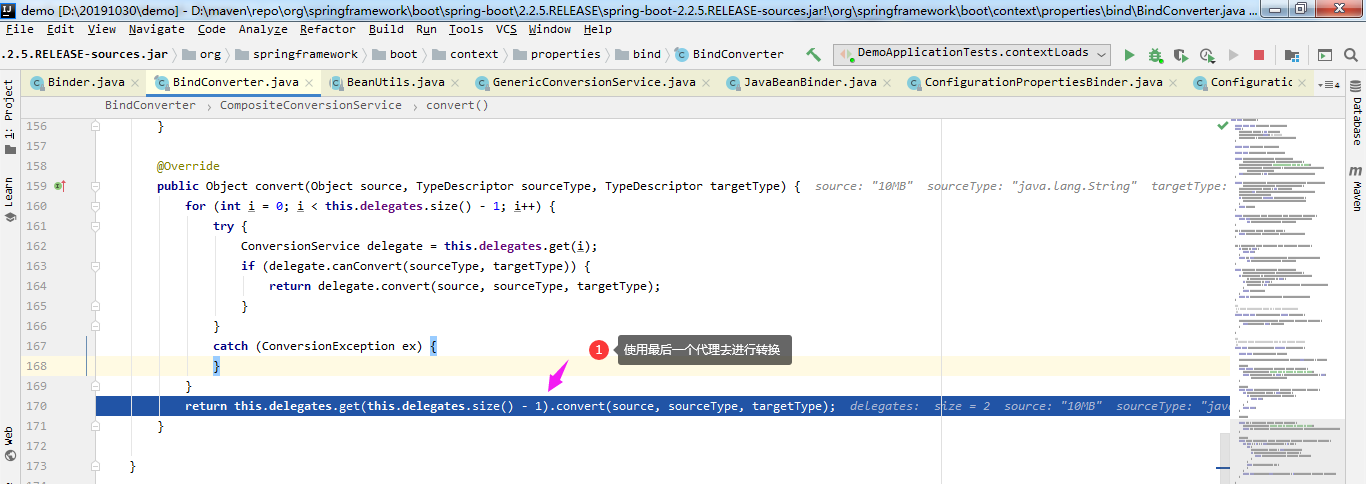Show the hidden editor tabs list

coord(1329,84)
